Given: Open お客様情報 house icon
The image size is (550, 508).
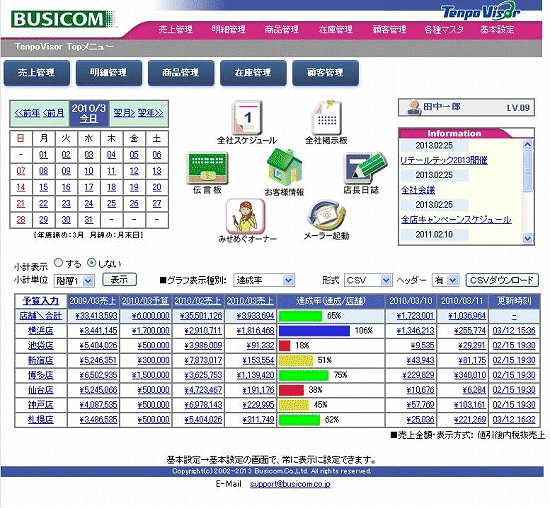Looking at the screenshot, I should pos(284,167).
